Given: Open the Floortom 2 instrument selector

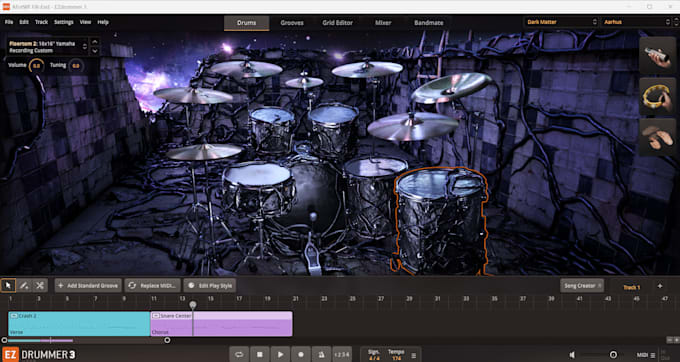Looking at the screenshot, I should tap(48, 47).
